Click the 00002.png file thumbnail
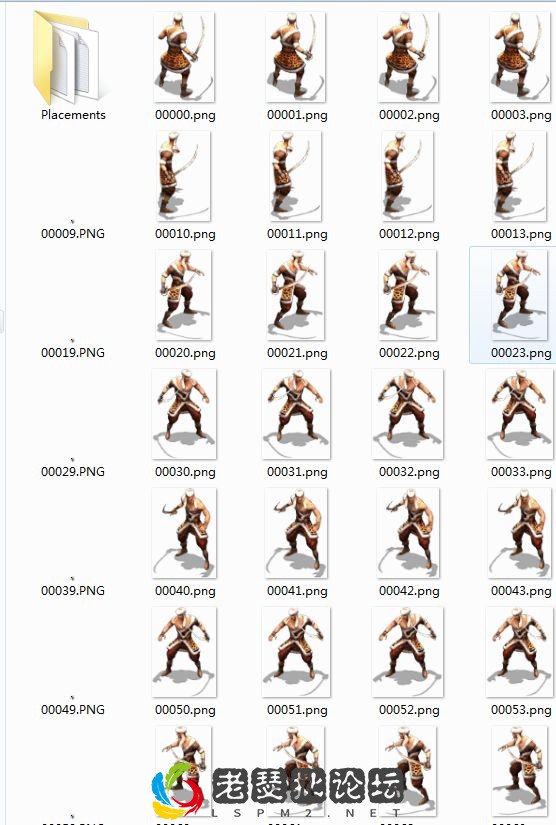Viewport: 556px width, 825px height. click(x=408, y=57)
